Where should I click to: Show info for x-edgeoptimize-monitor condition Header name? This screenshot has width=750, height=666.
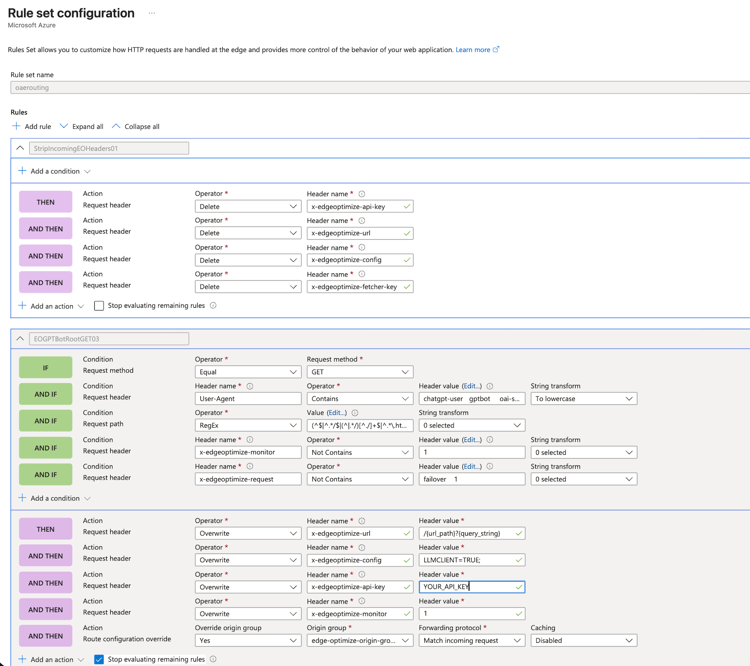(250, 440)
